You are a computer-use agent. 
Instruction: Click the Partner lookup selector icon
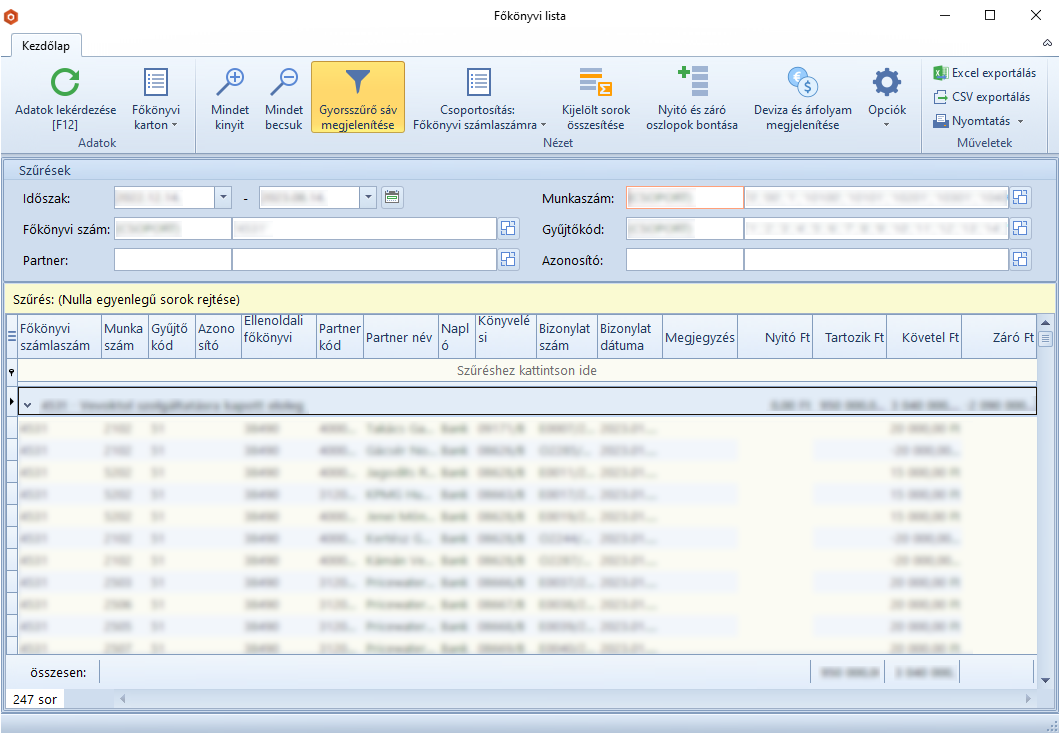[508, 260]
